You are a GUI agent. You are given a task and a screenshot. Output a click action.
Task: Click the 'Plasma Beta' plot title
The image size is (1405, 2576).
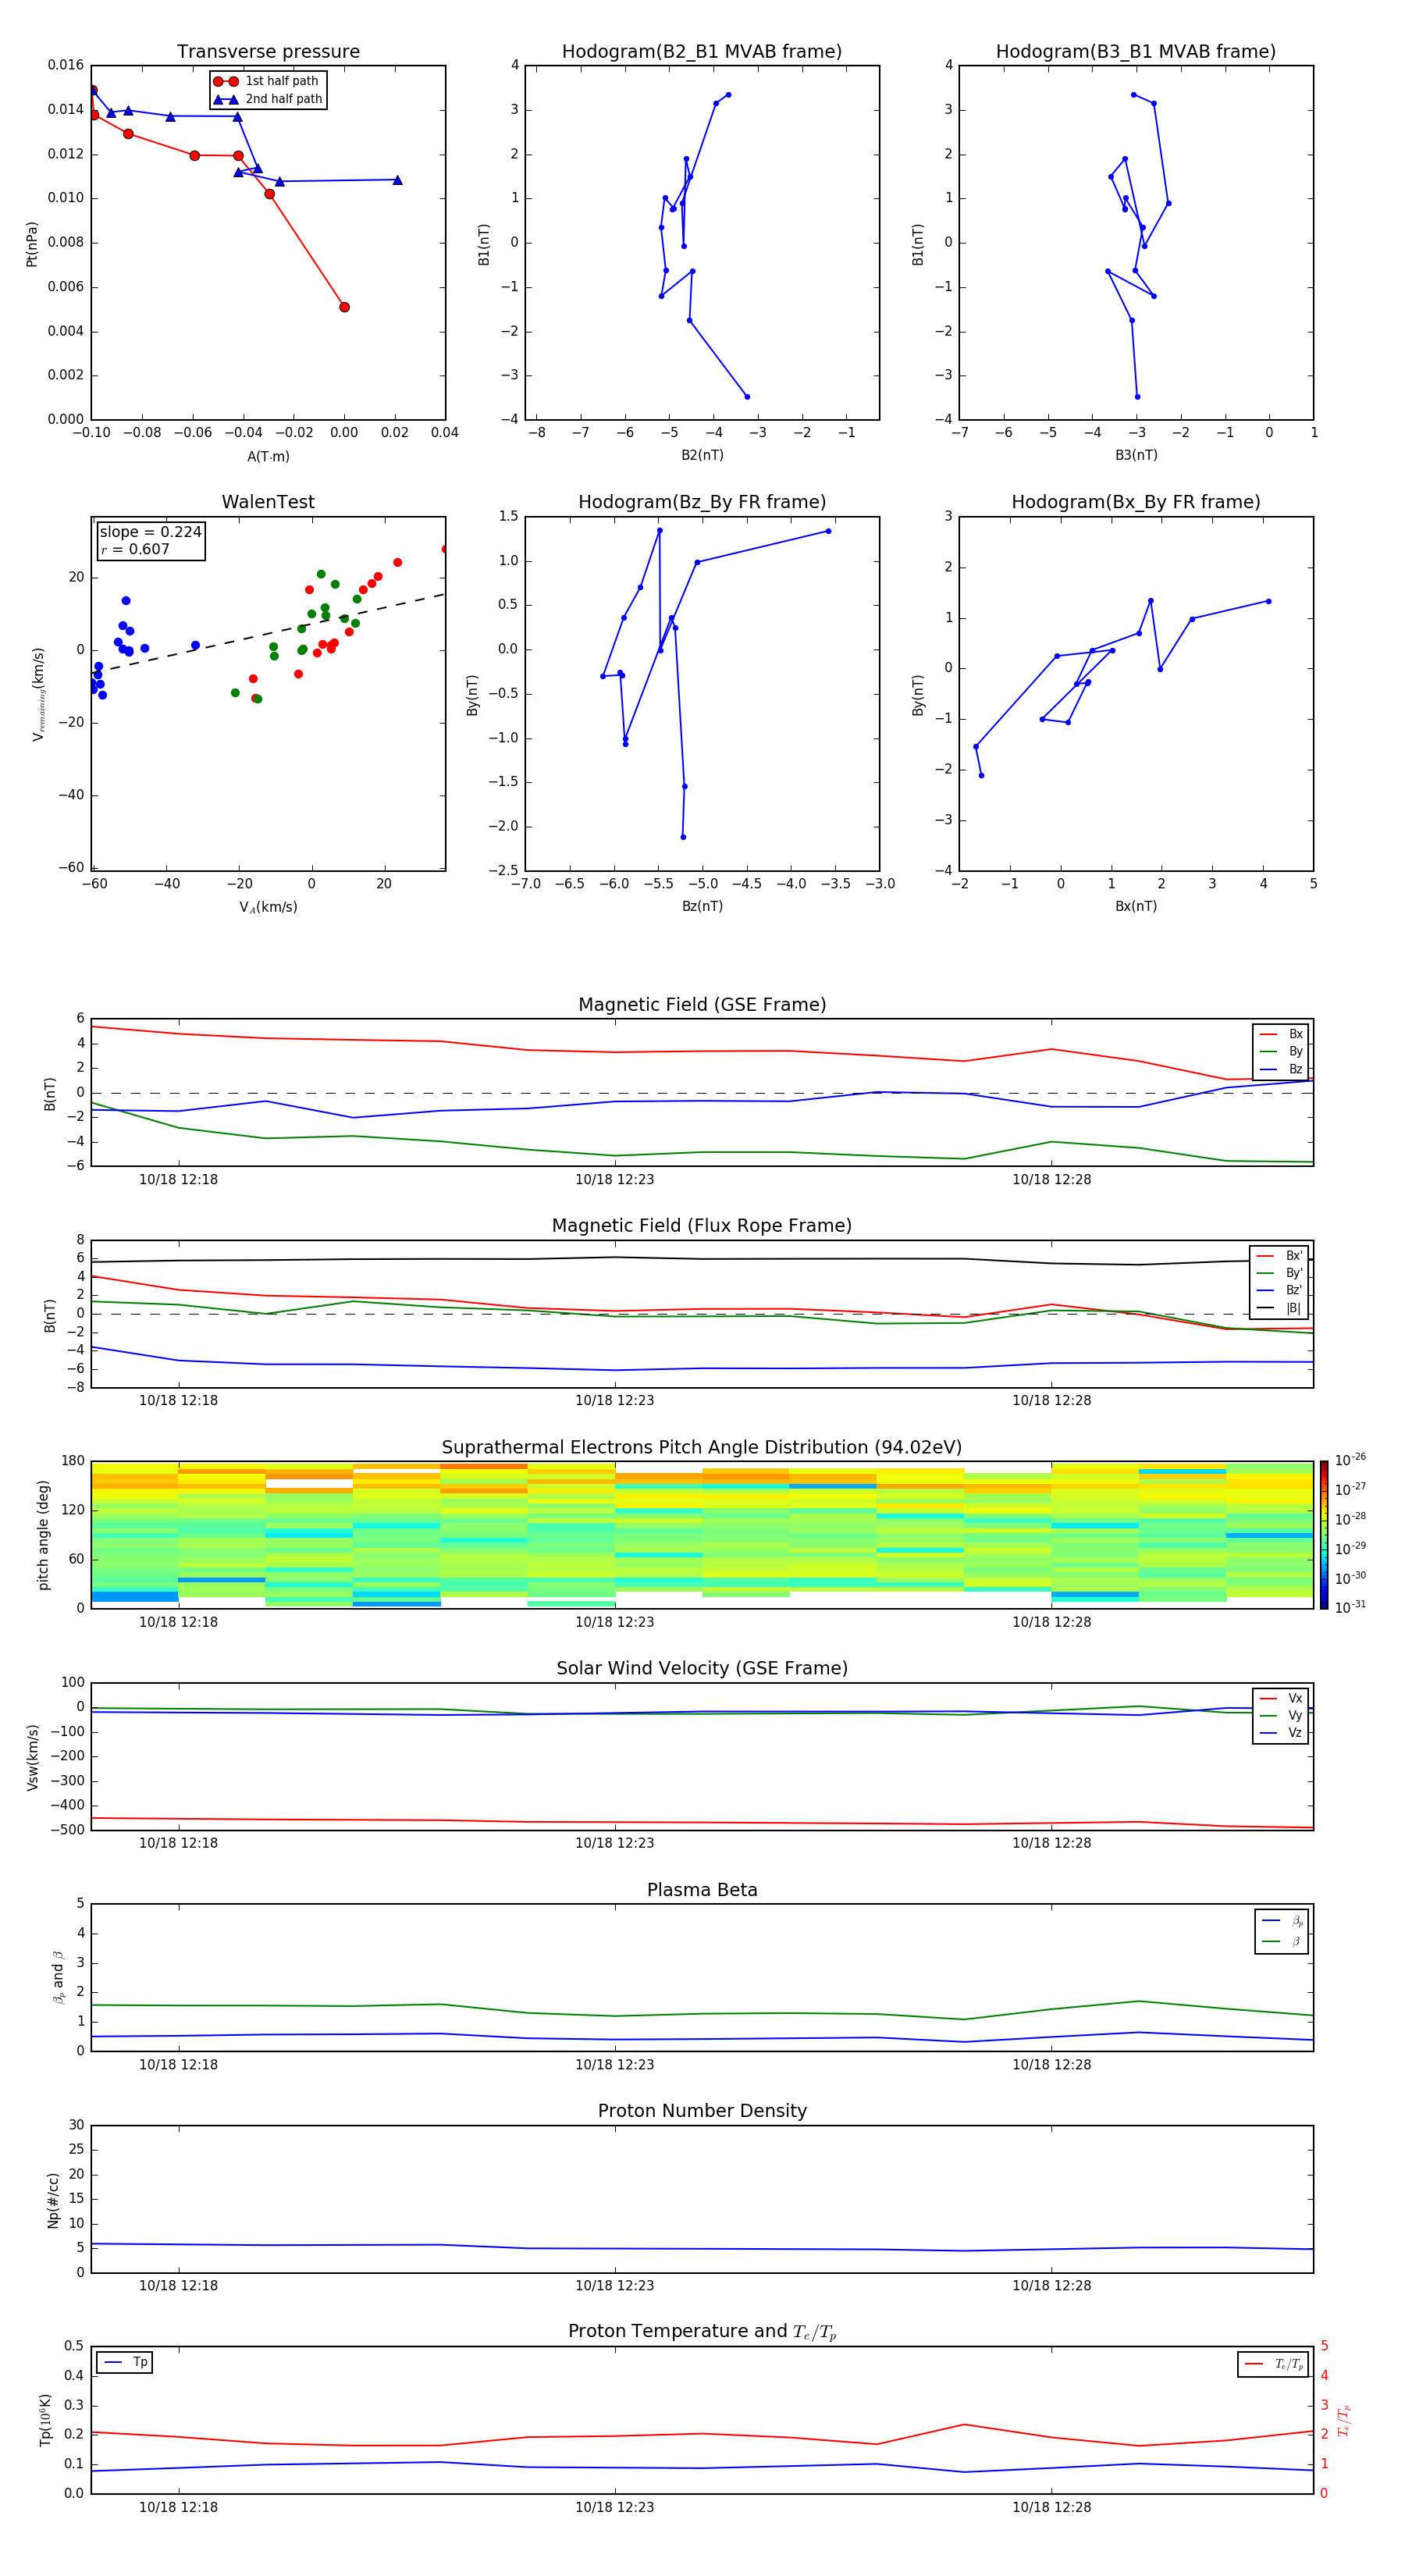pyautogui.click(x=702, y=1890)
